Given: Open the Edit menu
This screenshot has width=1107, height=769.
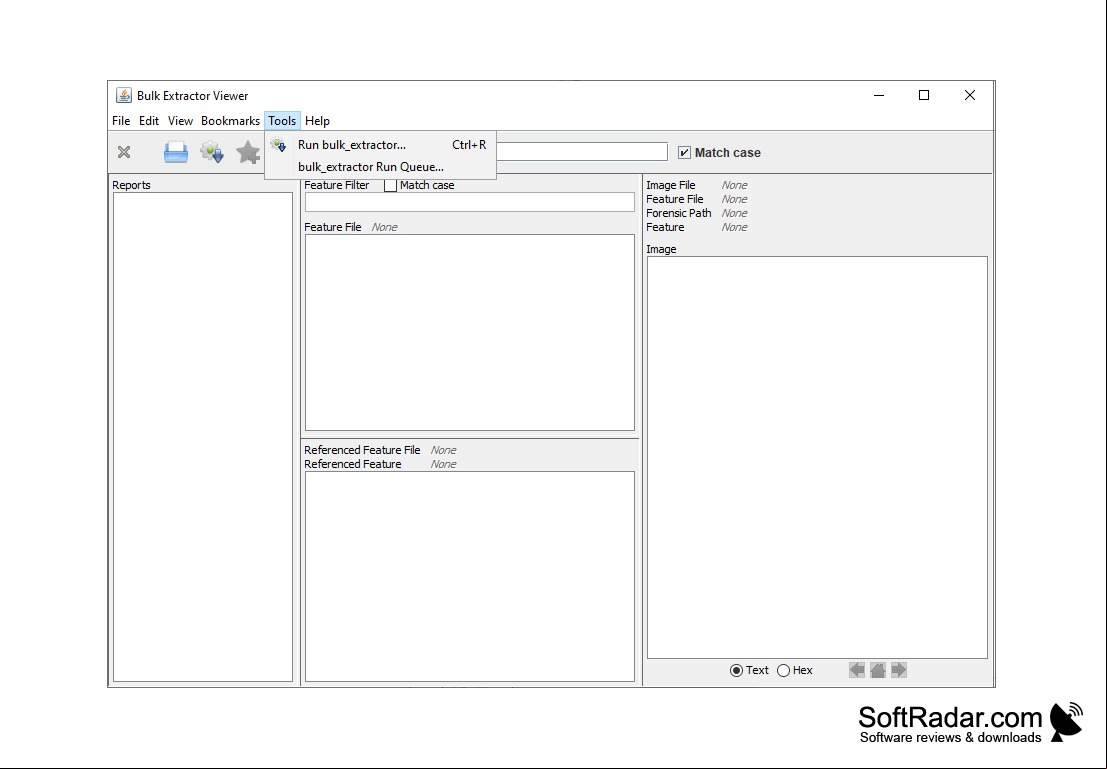Looking at the screenshot, I should click(x=149, y=121).
